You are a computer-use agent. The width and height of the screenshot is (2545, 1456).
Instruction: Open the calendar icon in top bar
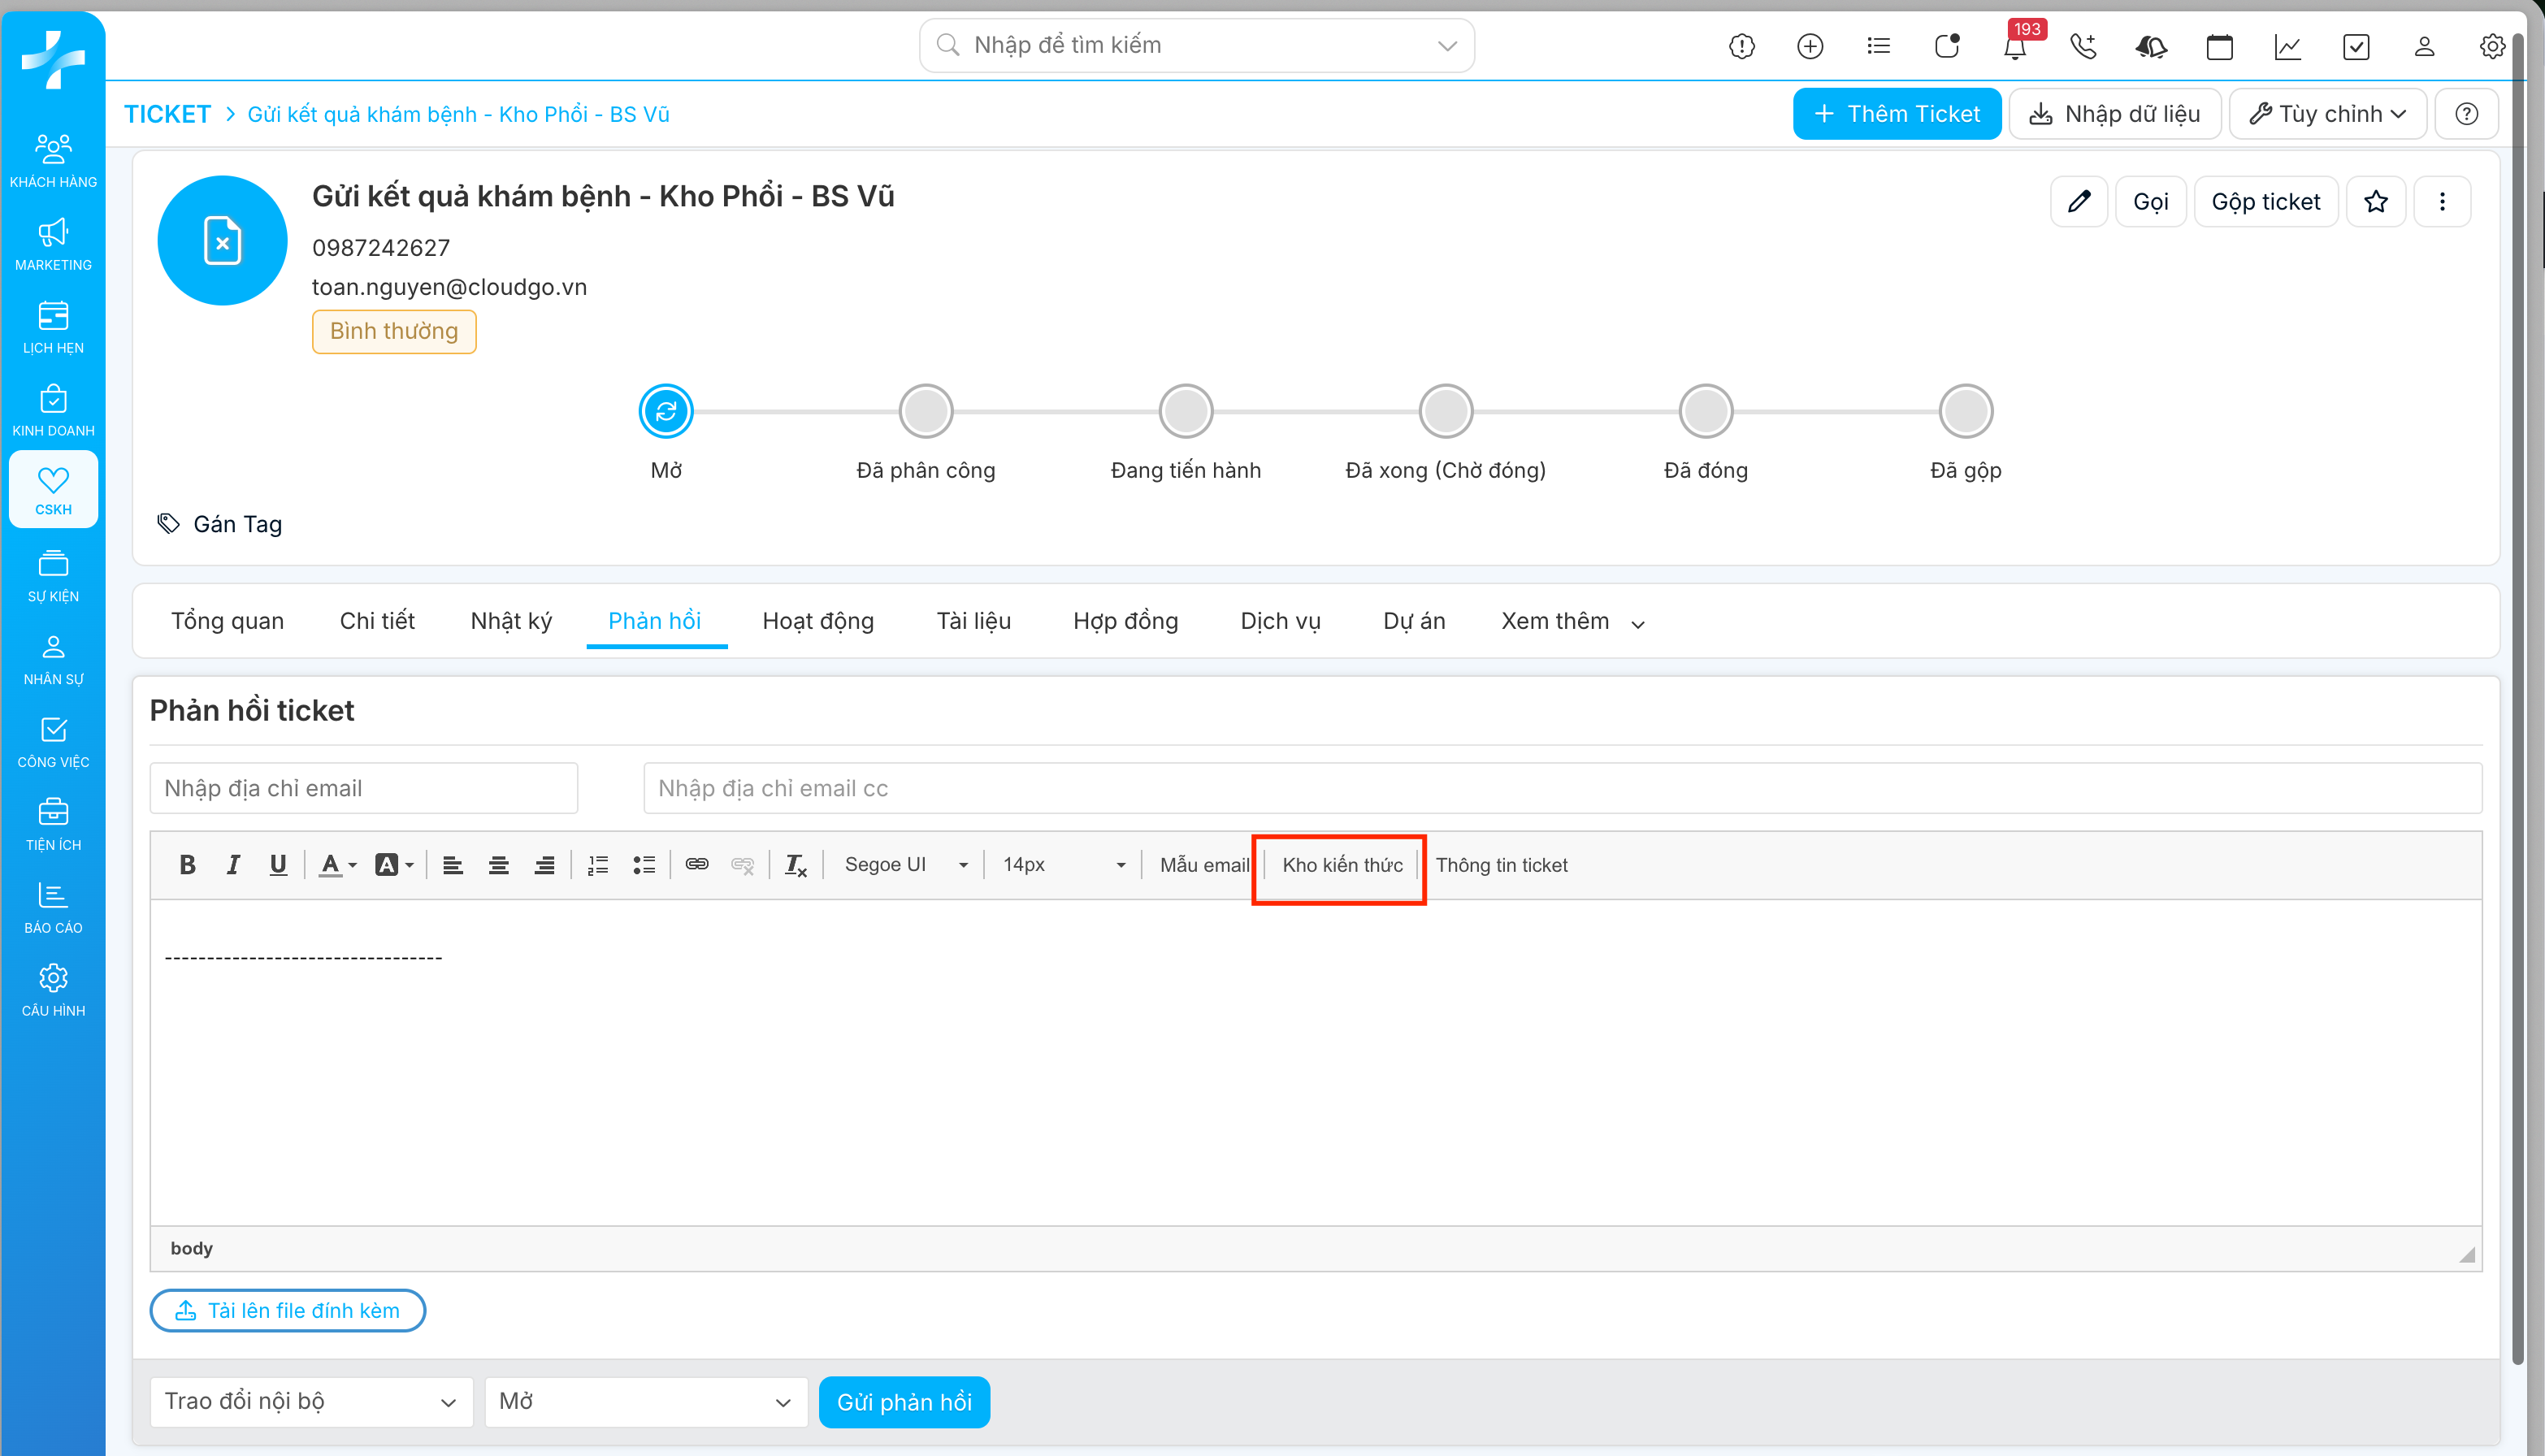[x=2219, y=47]
